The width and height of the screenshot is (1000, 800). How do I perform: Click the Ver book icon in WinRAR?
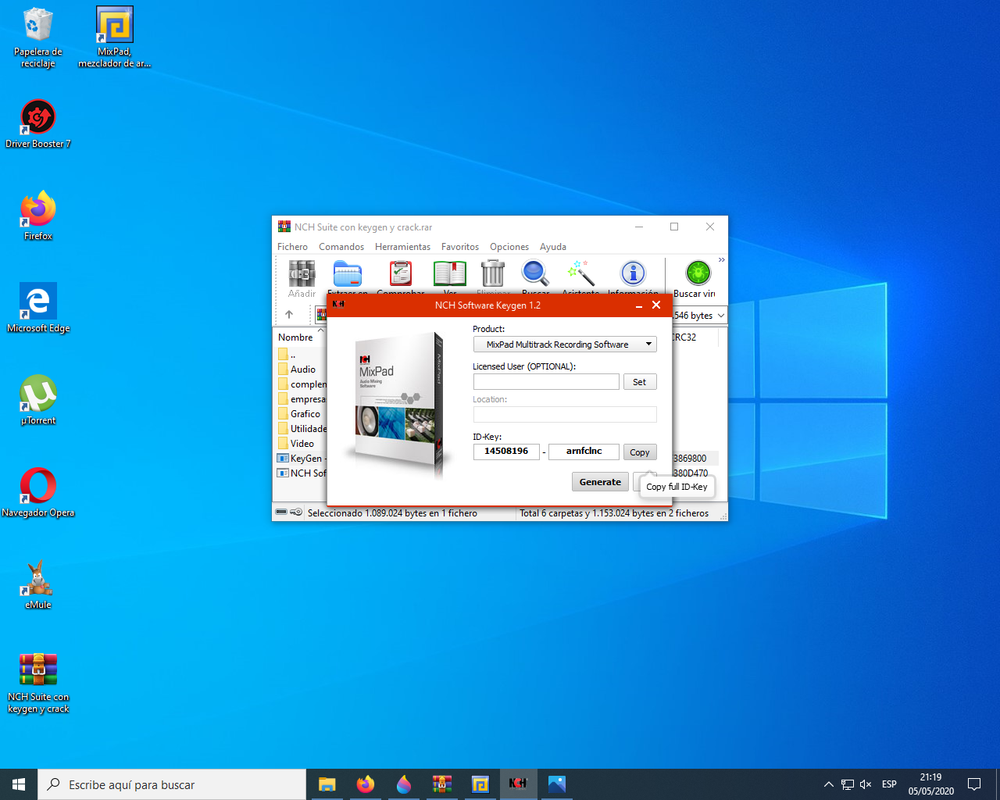click(450, 274)
